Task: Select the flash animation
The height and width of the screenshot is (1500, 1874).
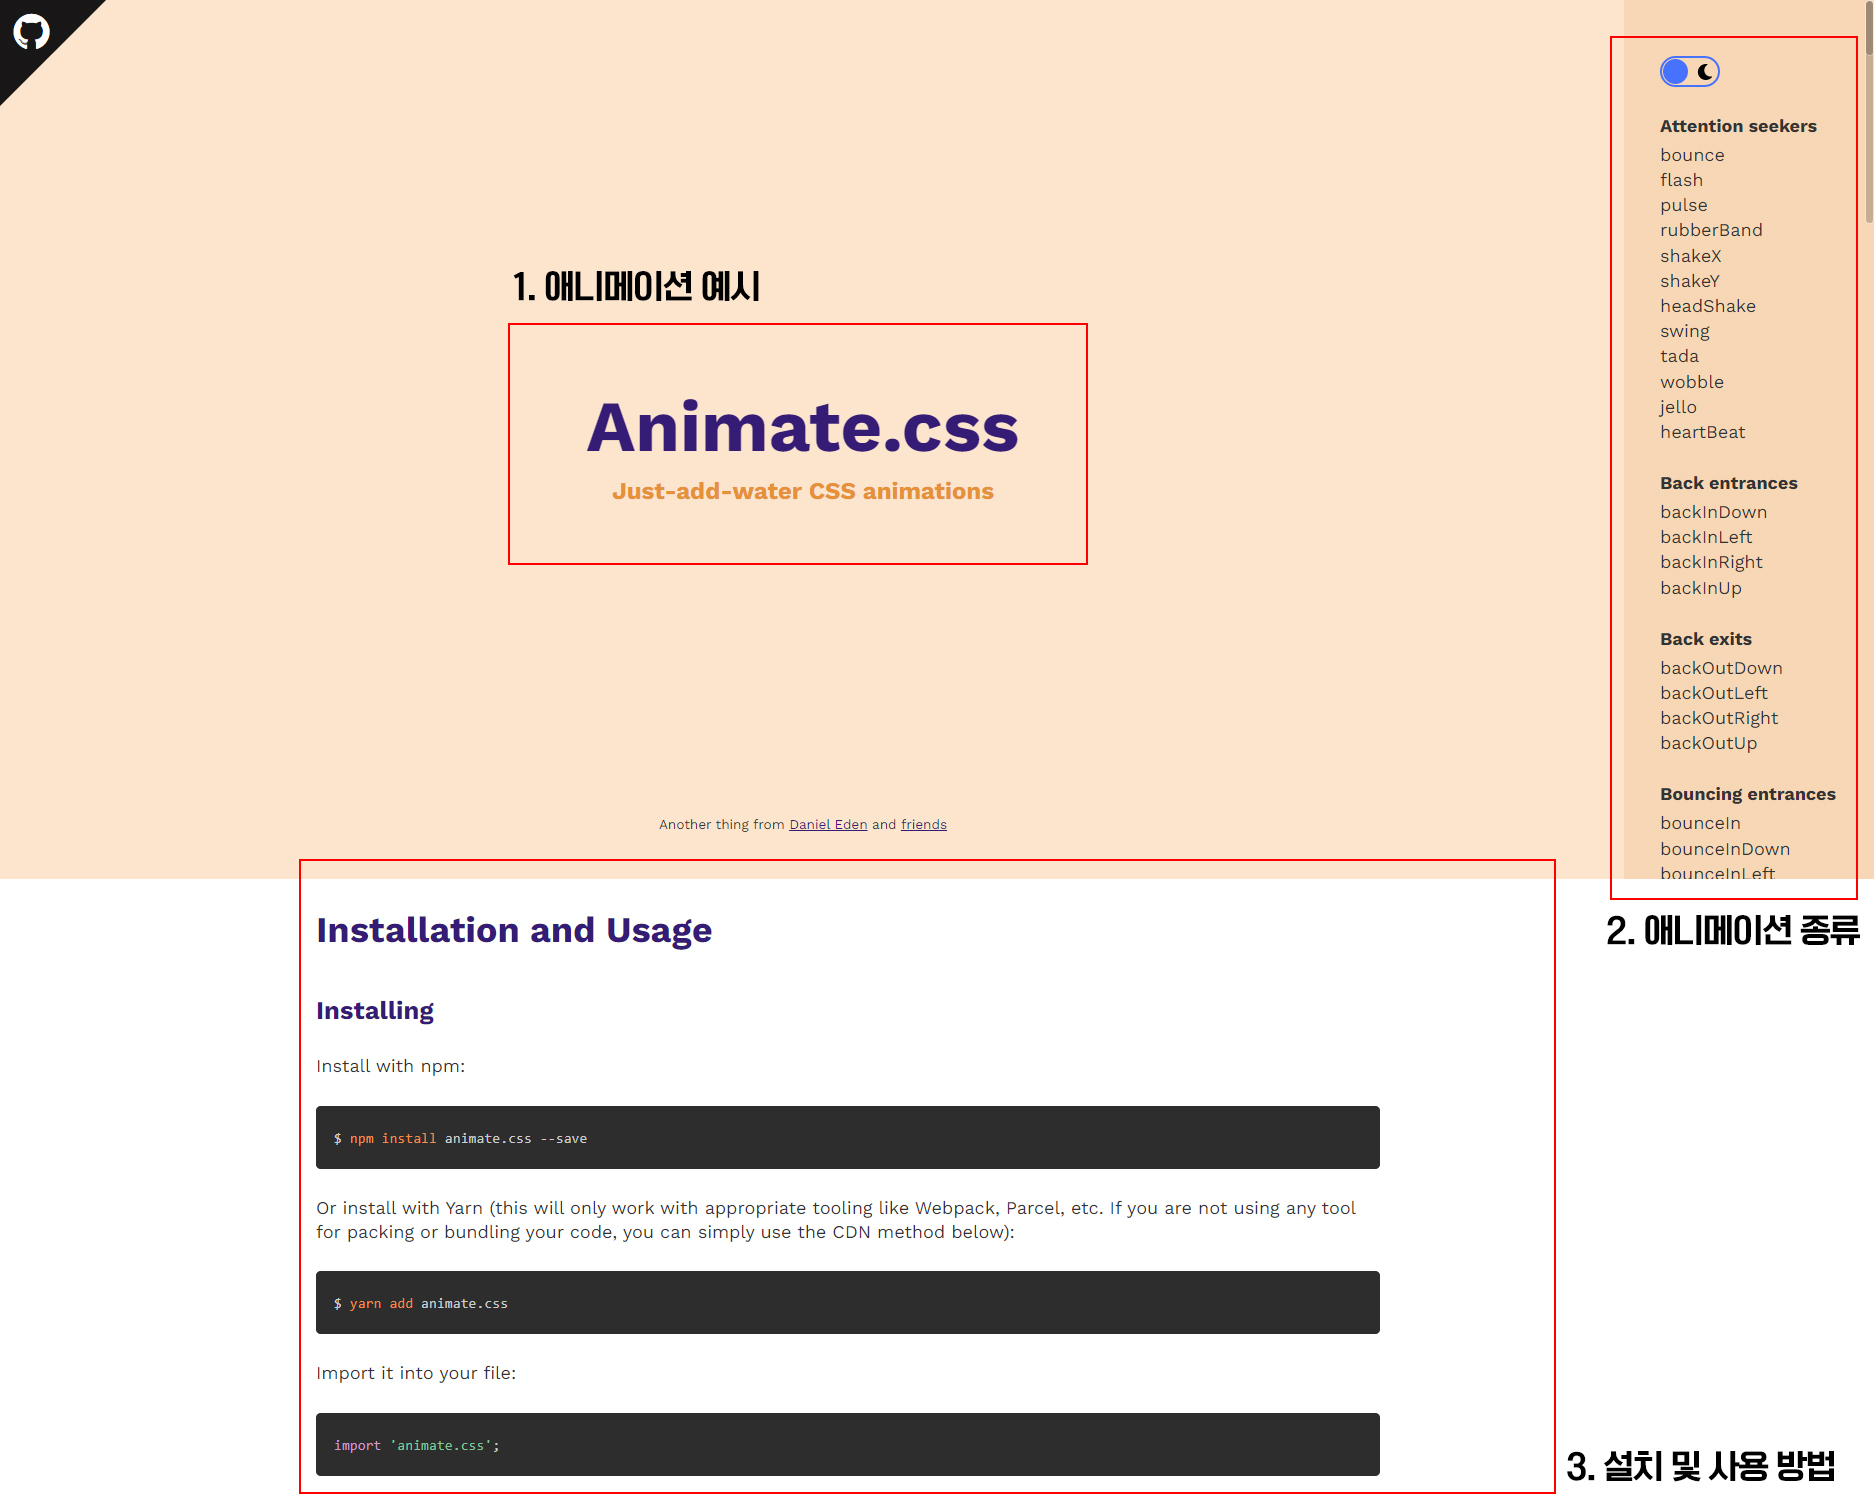Action: (1681, 180)
